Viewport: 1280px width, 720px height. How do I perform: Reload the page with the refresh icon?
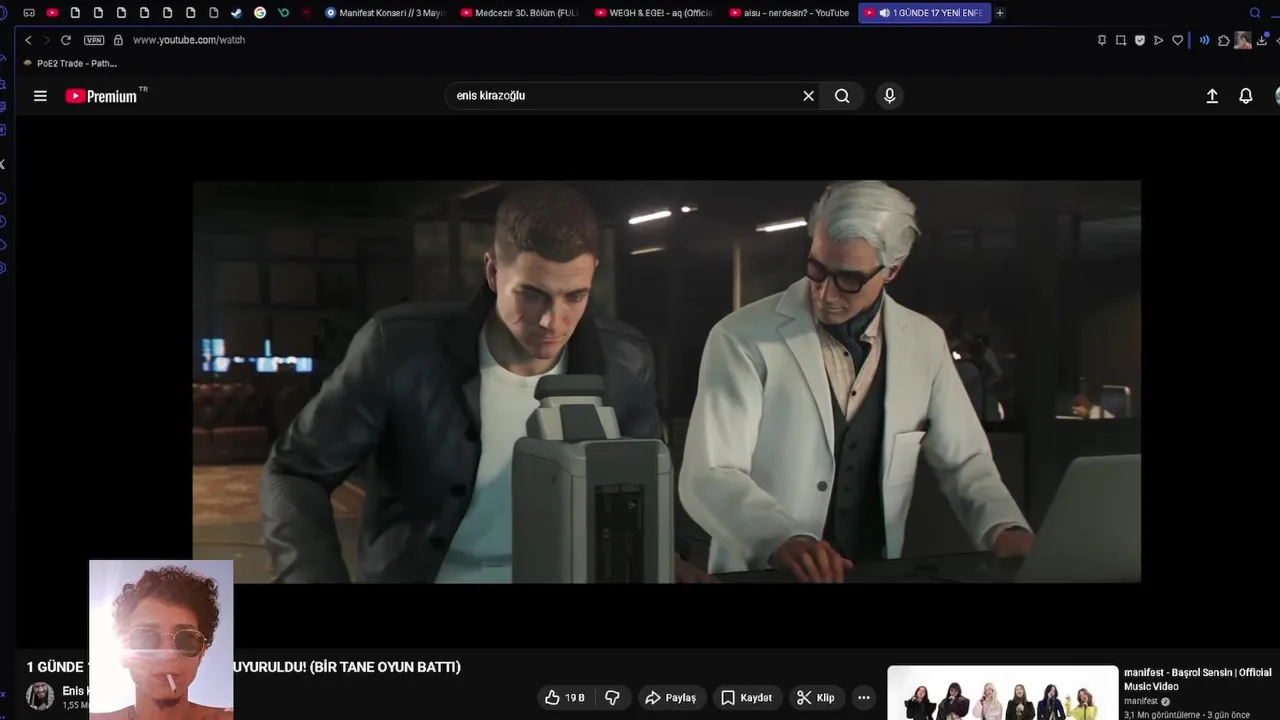66,40
